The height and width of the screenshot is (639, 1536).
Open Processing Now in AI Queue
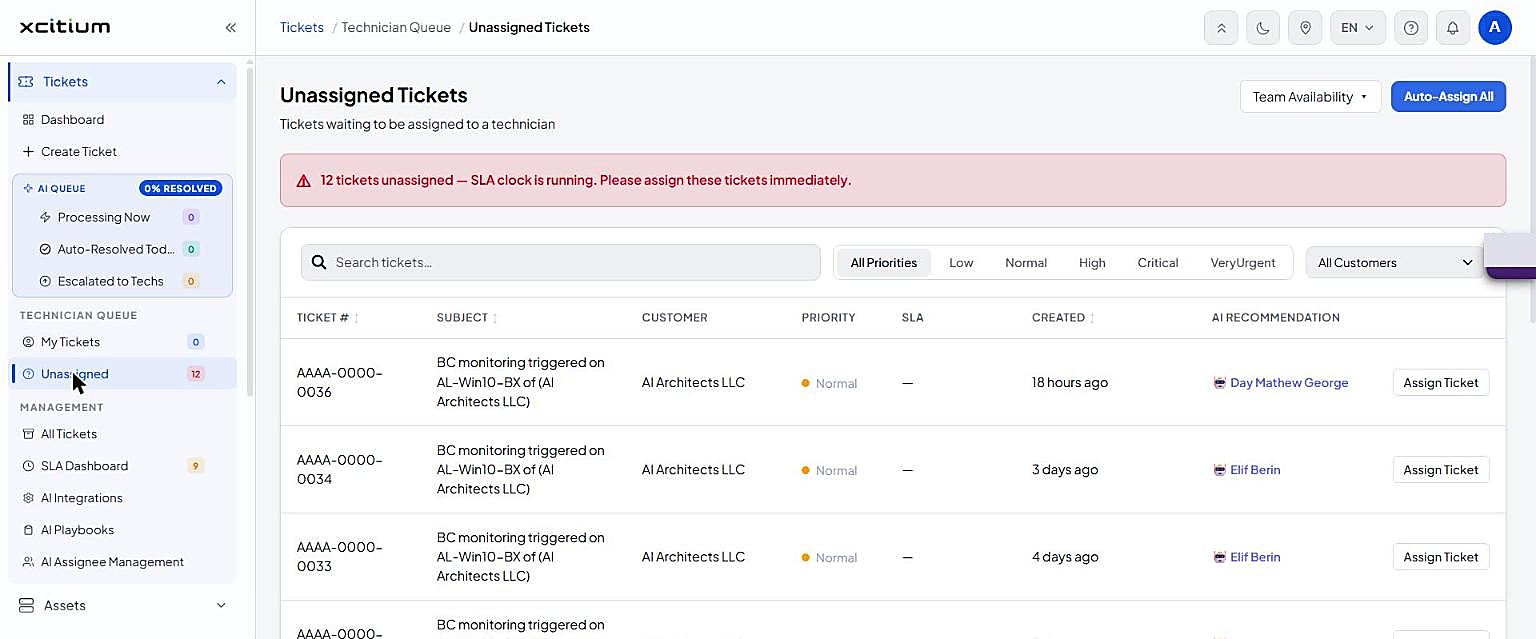click(103, 217)
